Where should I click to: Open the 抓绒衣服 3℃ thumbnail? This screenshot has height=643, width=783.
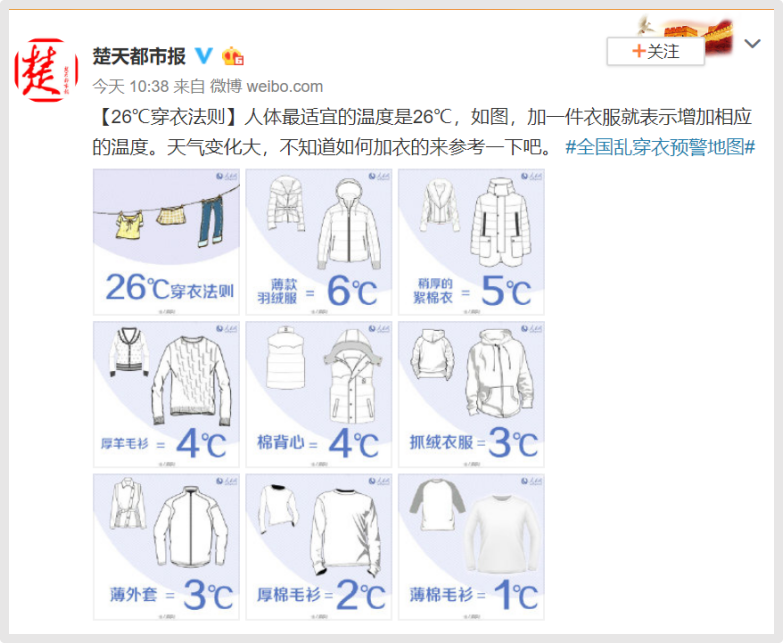coord(471,394)
